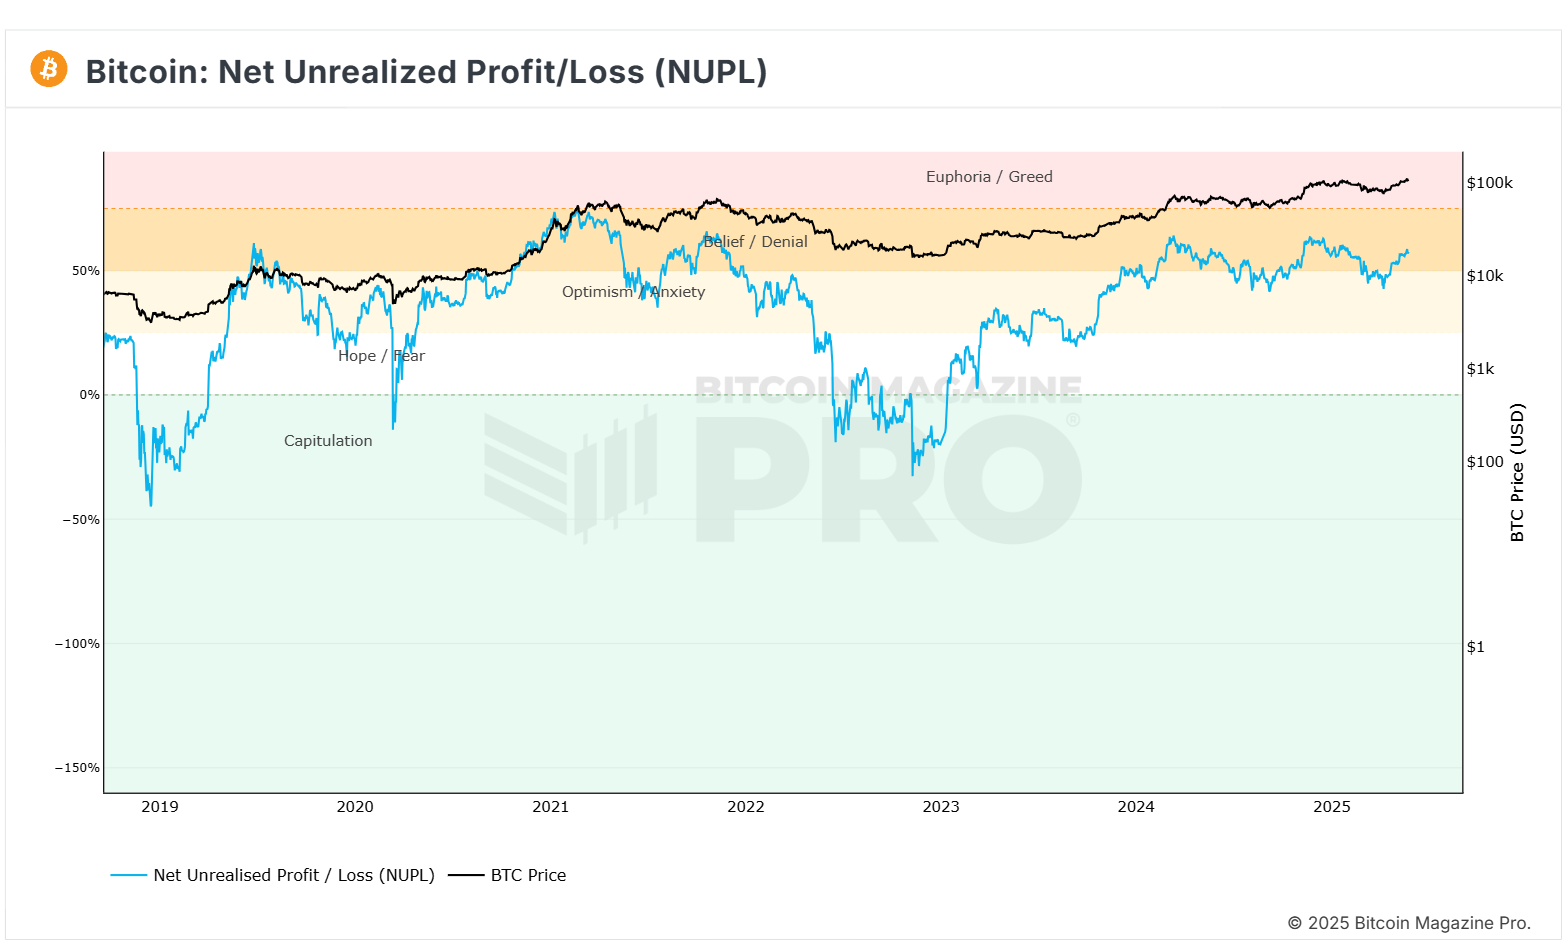Click the Optimism / Anxiety zone label
Screen dimensions: 1567x945
point(633,292)
